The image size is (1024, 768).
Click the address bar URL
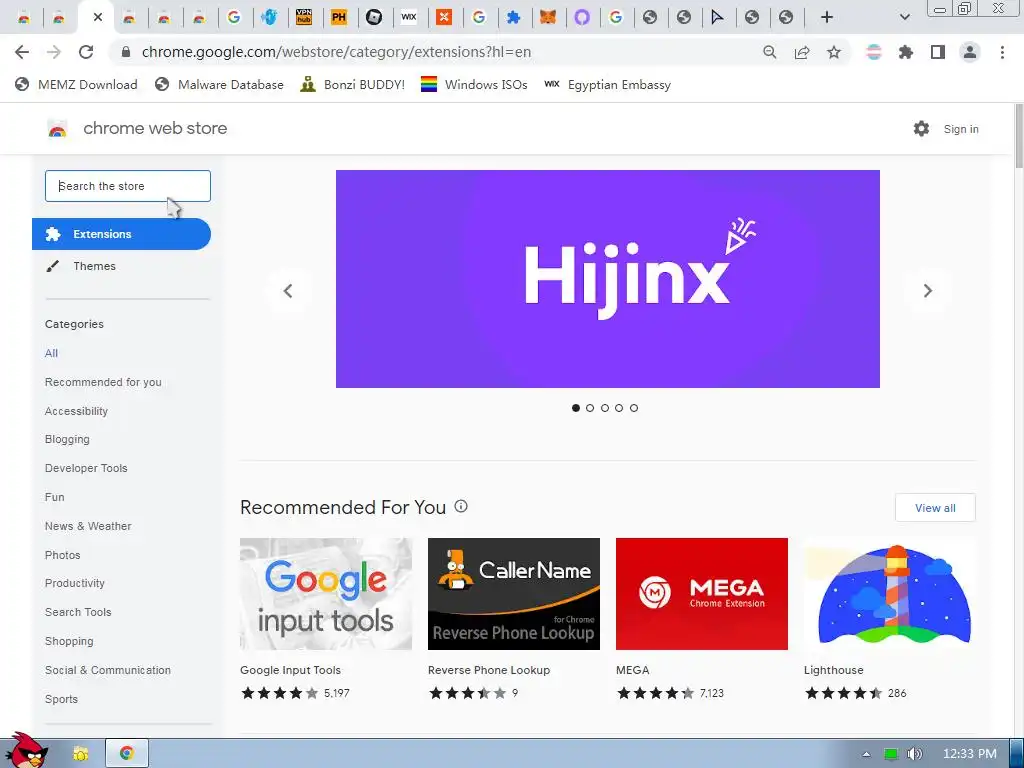(x=336, y=52)
